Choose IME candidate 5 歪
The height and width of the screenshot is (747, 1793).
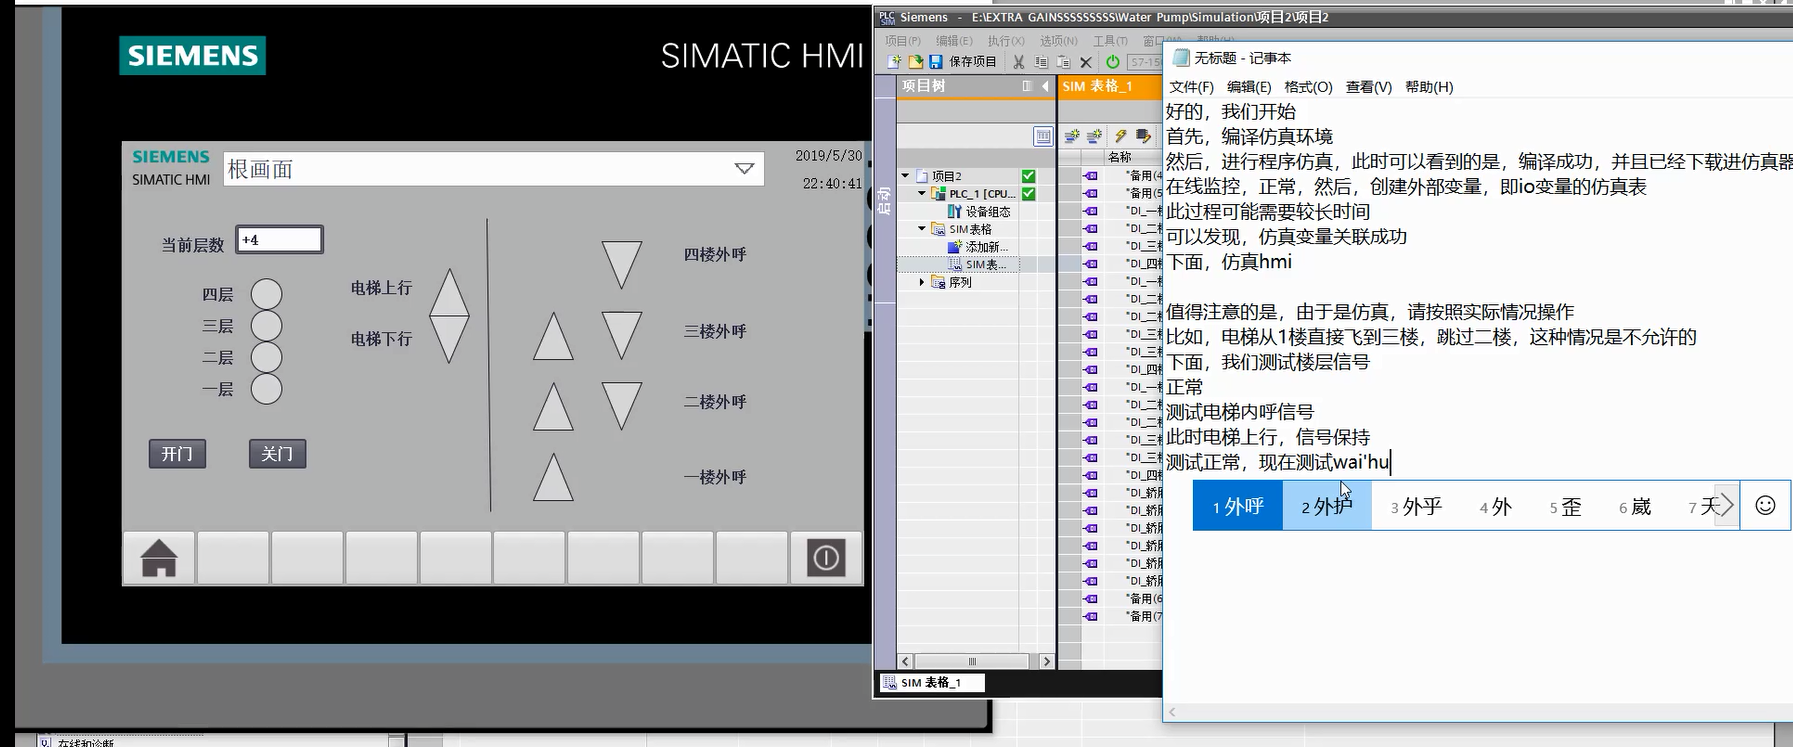(1566, 506)
